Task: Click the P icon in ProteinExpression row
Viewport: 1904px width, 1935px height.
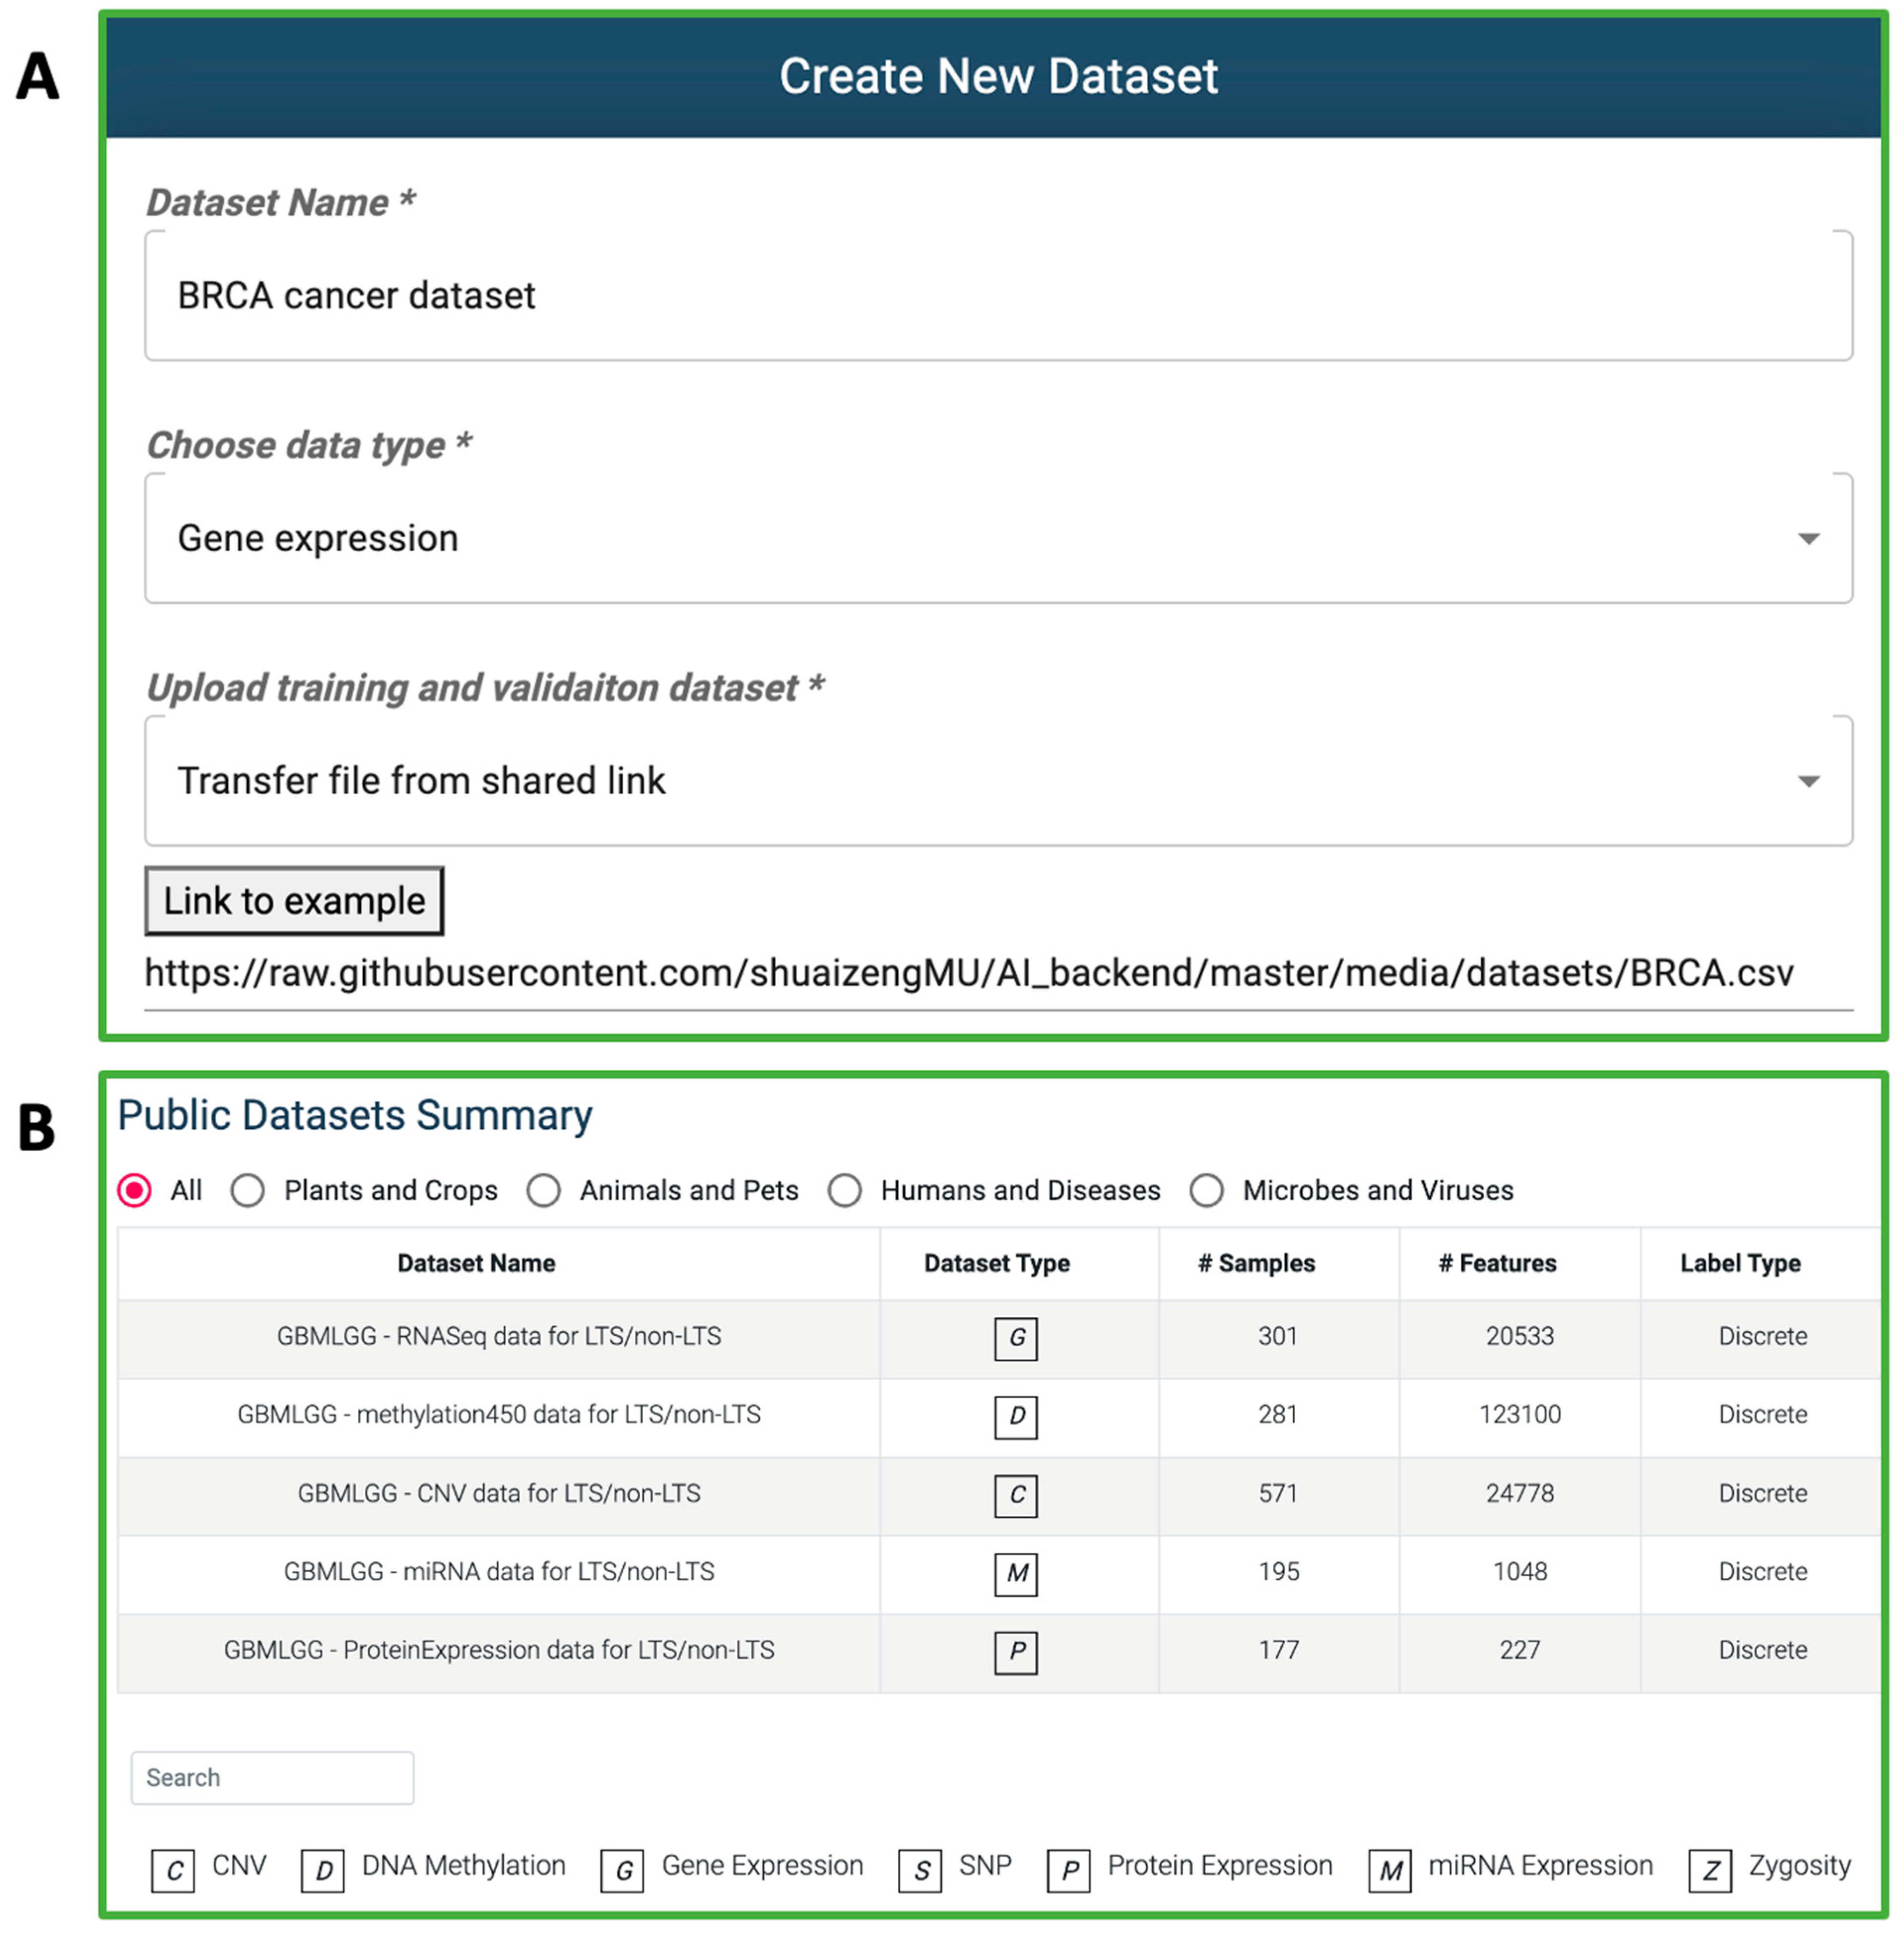Action: 1016,1651
